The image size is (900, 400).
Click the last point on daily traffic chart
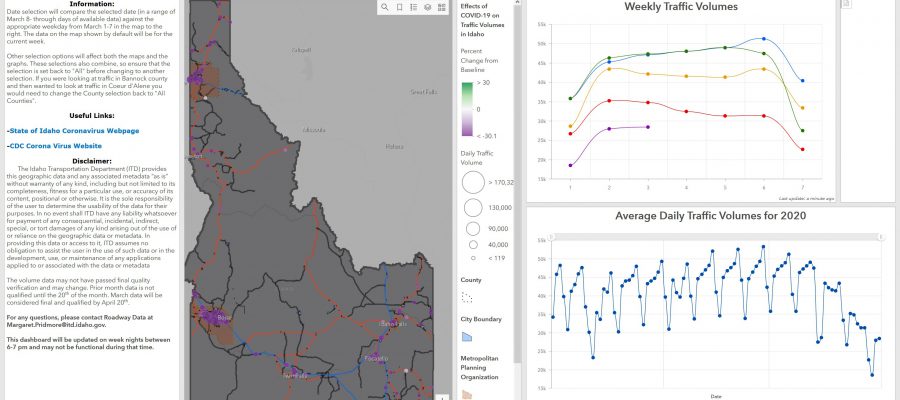pyautogui.click(x=879, y=339)
